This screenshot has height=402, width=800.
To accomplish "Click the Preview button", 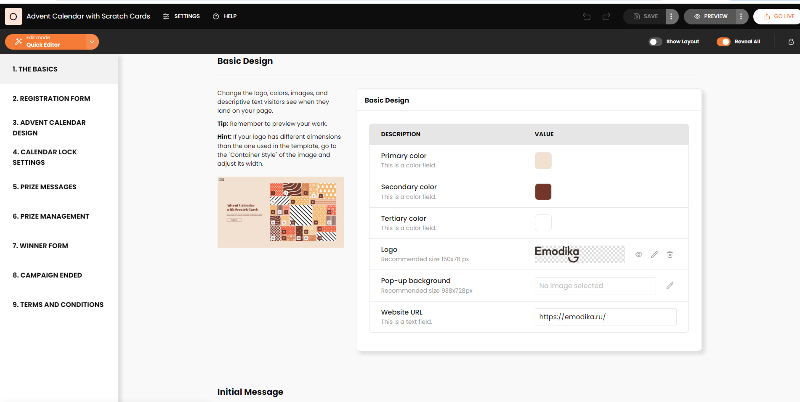I will click(710, 16).
